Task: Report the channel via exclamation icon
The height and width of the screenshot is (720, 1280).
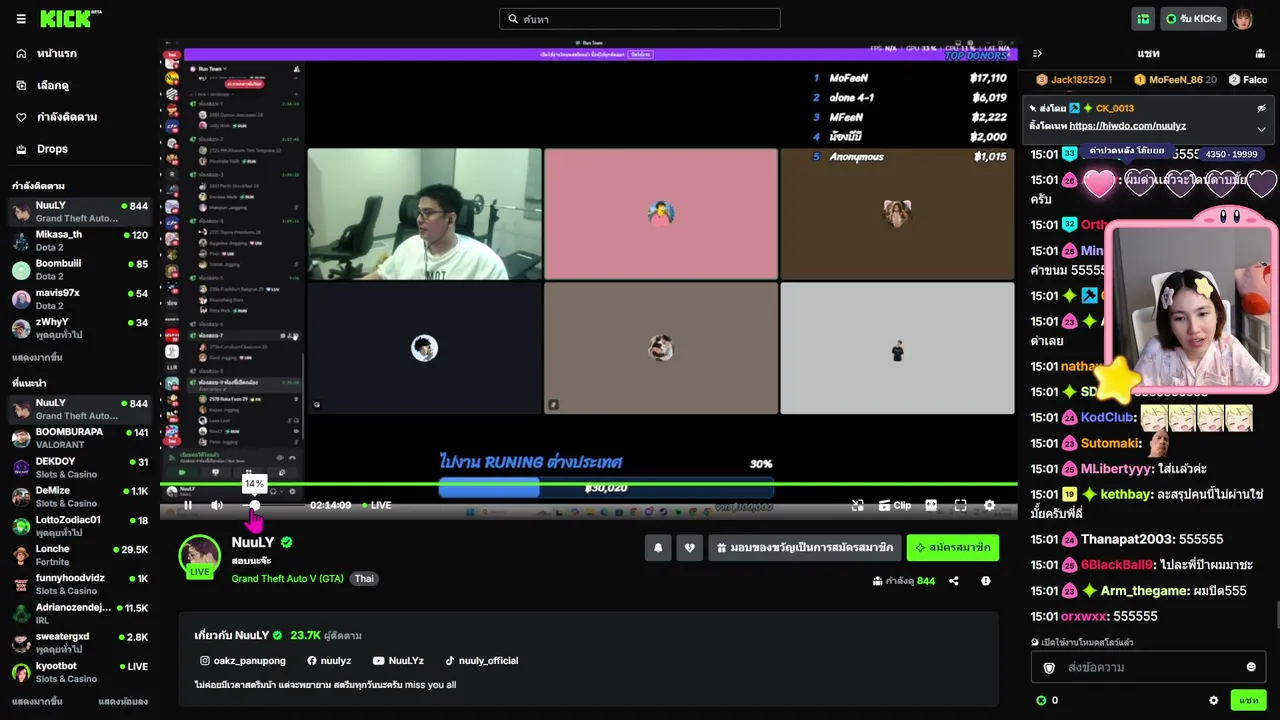Action: click(x=986, y=581)
